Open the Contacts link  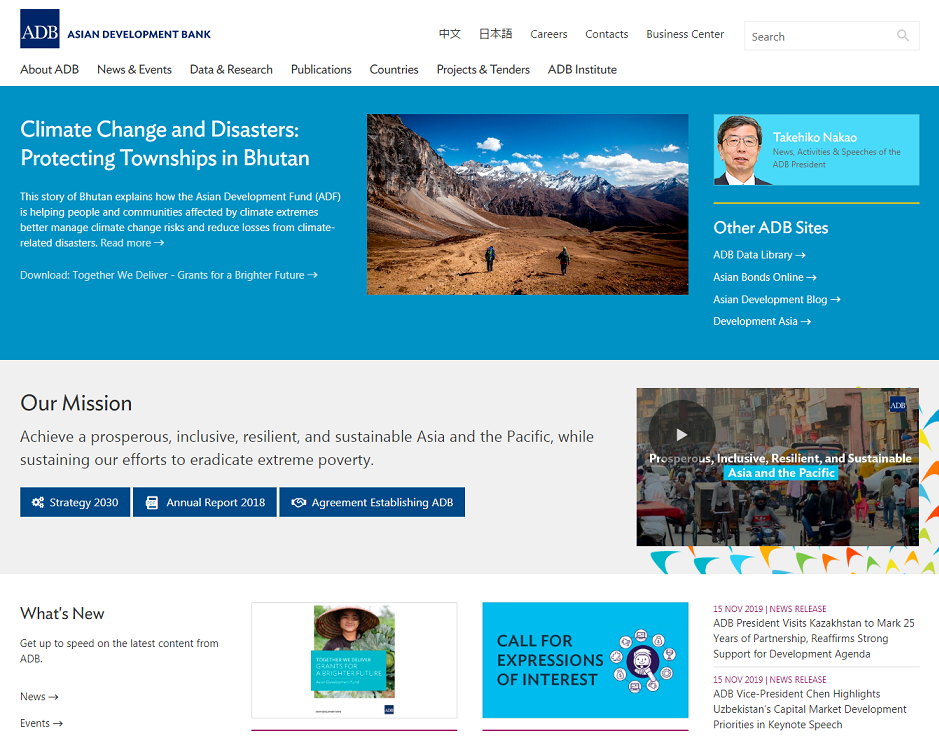pyautogui.click(x=607, y=34)
